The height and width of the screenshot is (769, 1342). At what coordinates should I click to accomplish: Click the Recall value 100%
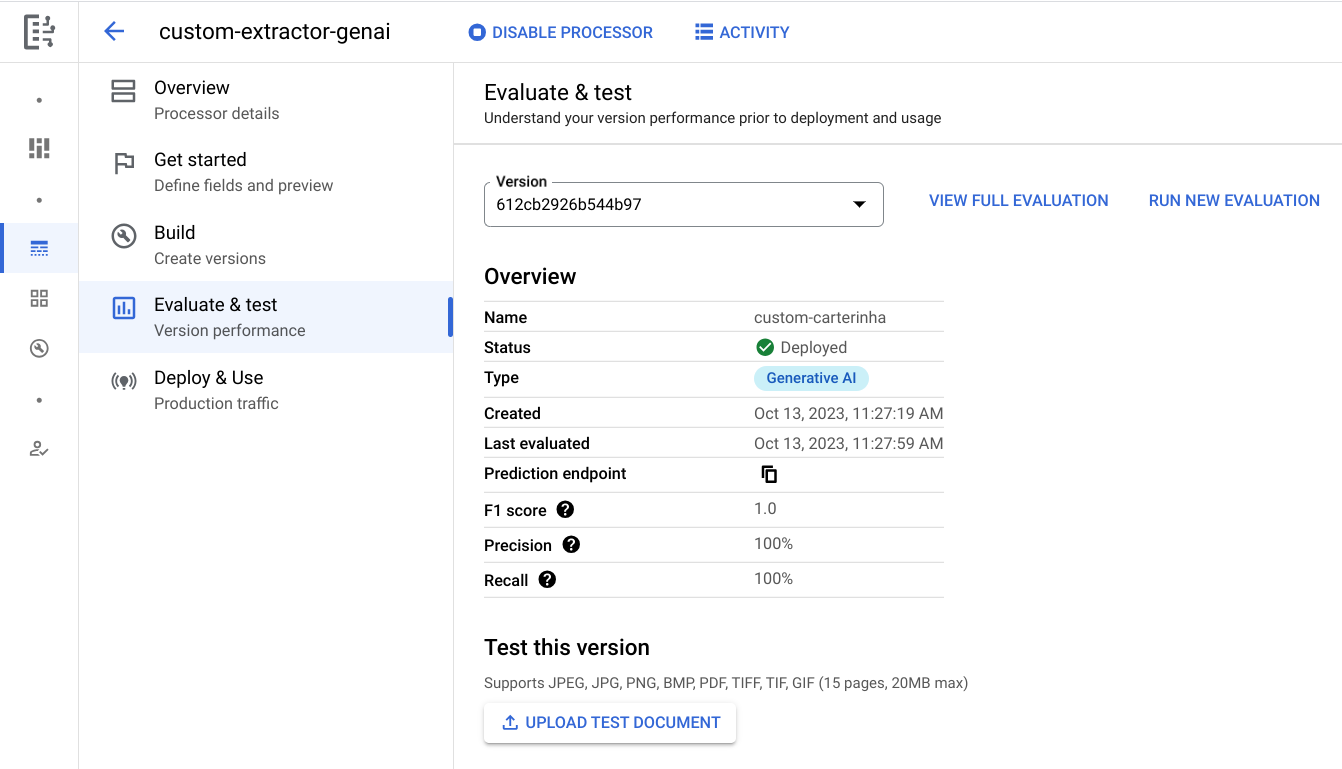[774, 579]
